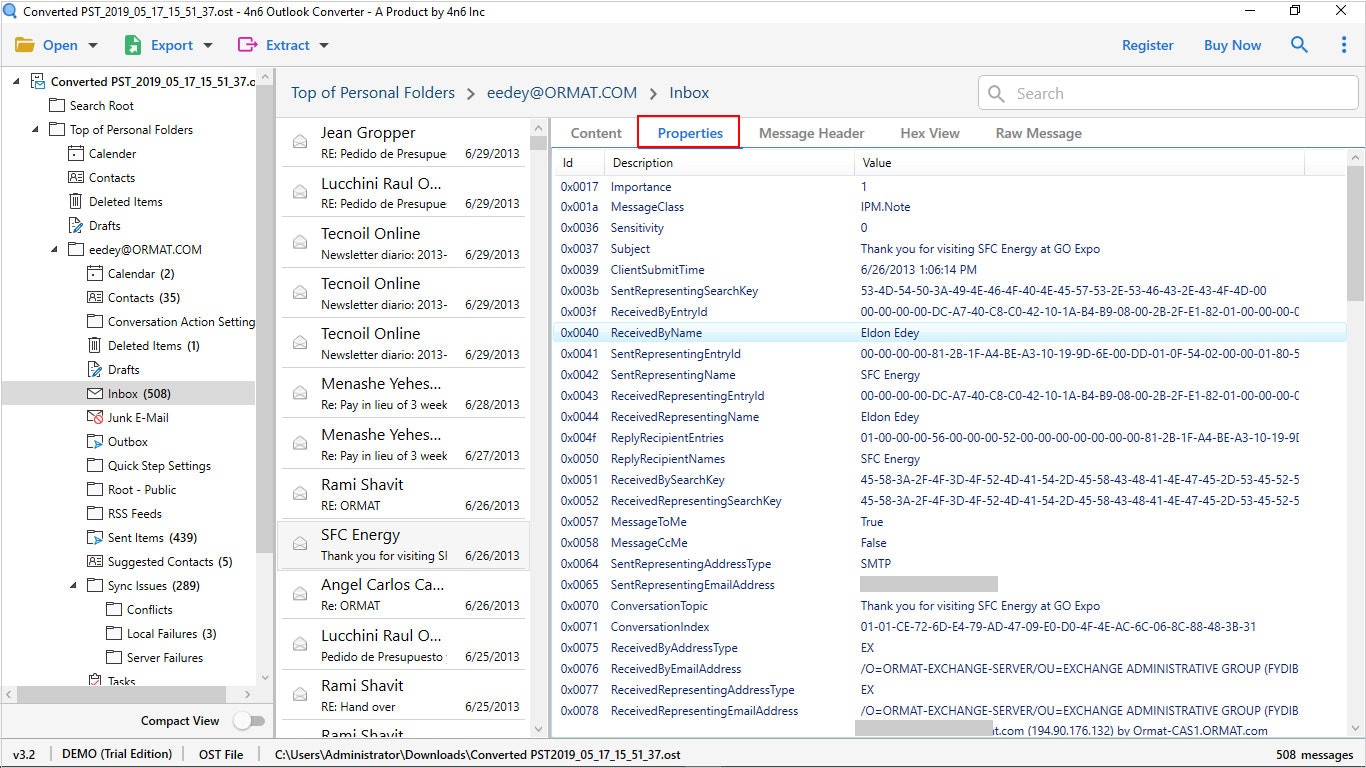Collapse the Sync Issues tree node
The height and width of the screenshot is (768, 1366).
click(x=73, y=586)
